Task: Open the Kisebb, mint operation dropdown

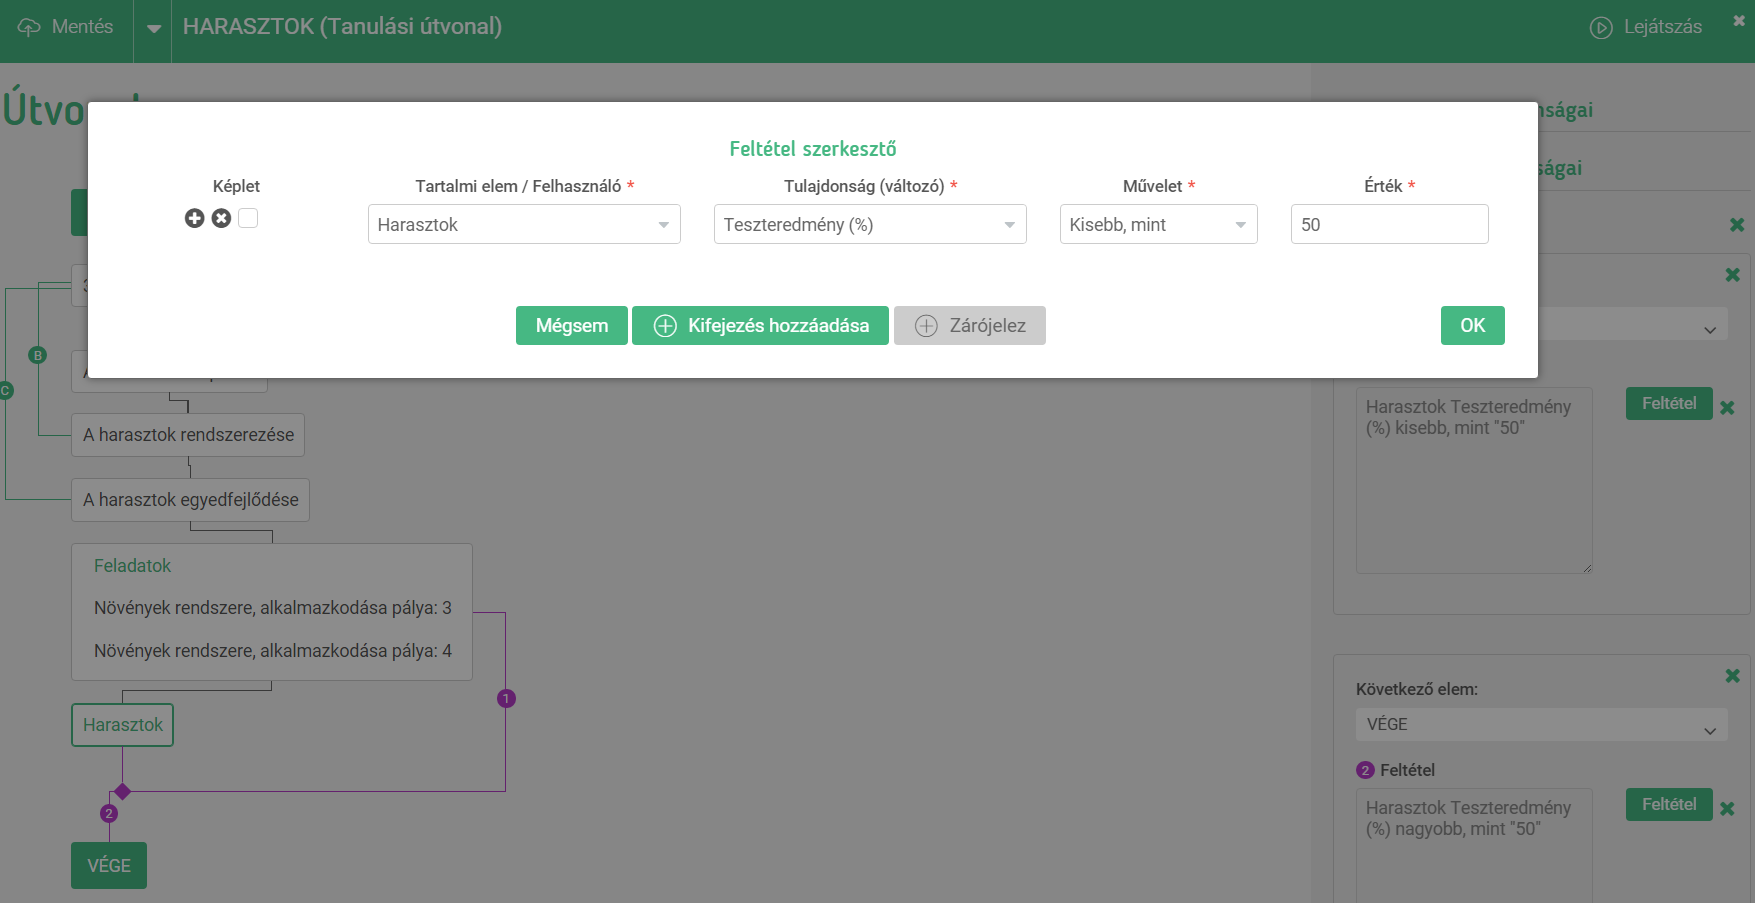Action: (x=1158, y=224)
